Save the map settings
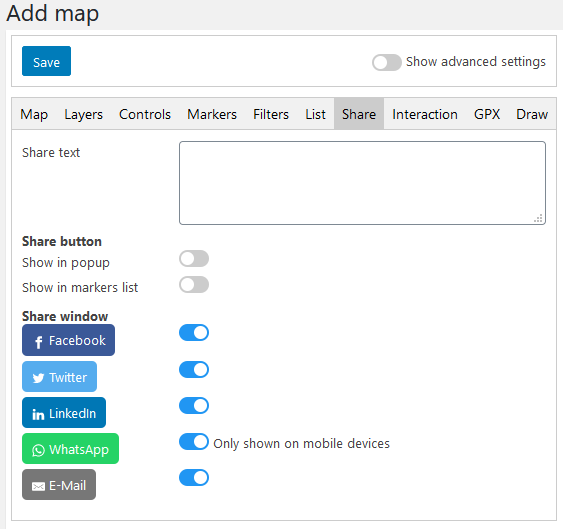 (x=46, y=61)
